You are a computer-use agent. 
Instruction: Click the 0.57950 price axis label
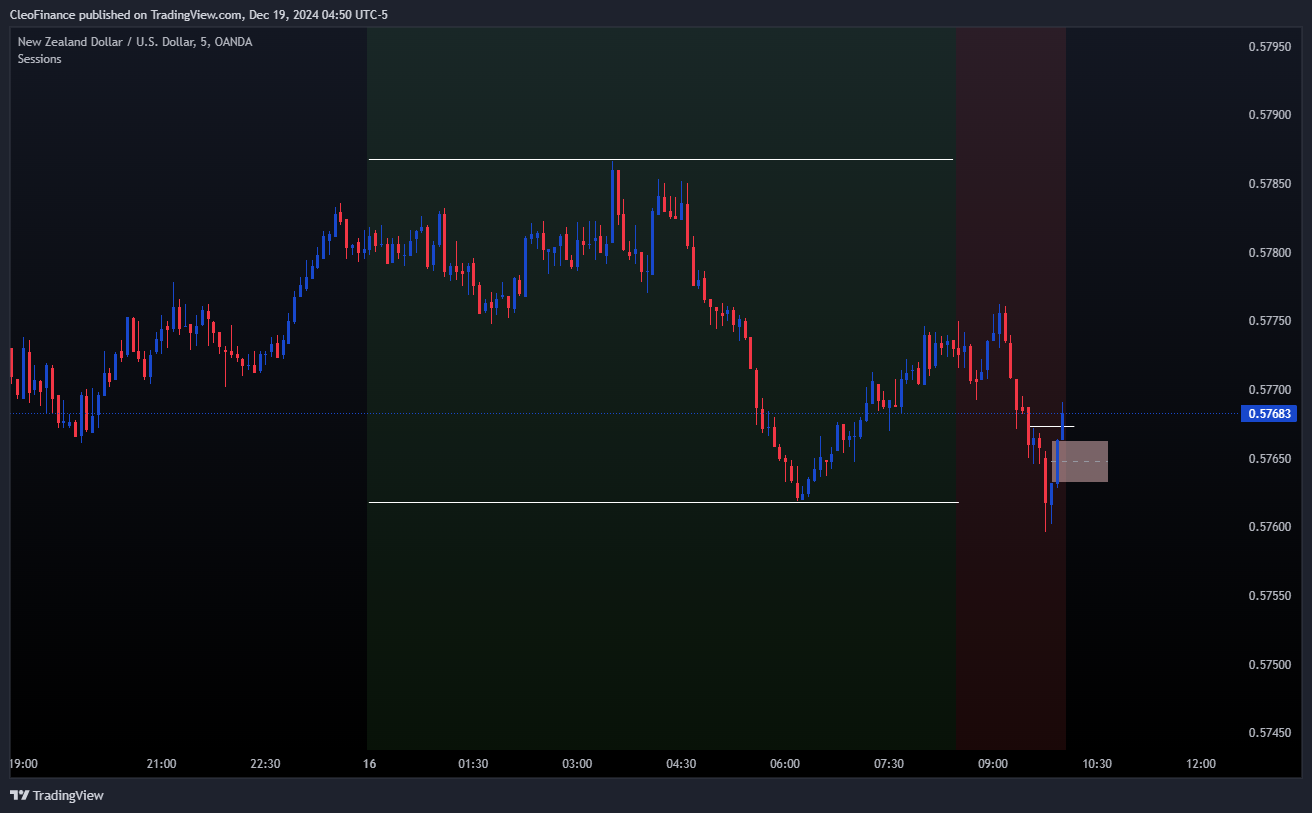[x=1268, y=46]
